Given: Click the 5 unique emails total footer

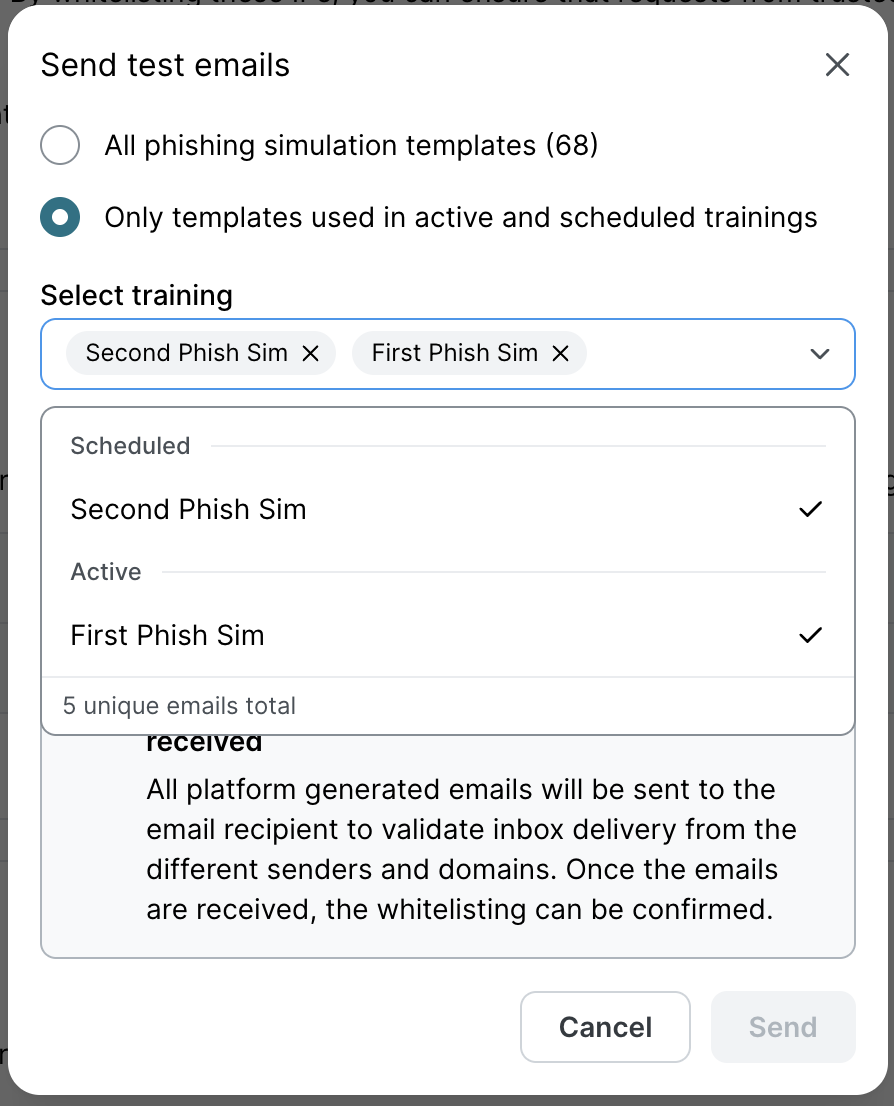Looking at the screenshot, I should point(180,706).
